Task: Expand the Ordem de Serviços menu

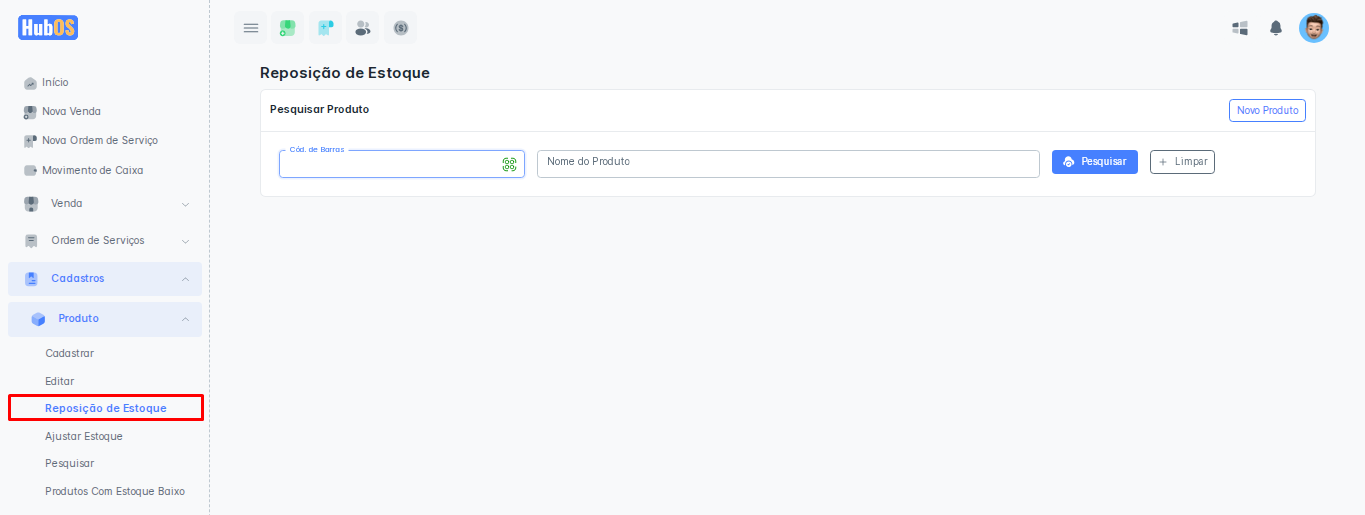Action: (x=105, y=241)
